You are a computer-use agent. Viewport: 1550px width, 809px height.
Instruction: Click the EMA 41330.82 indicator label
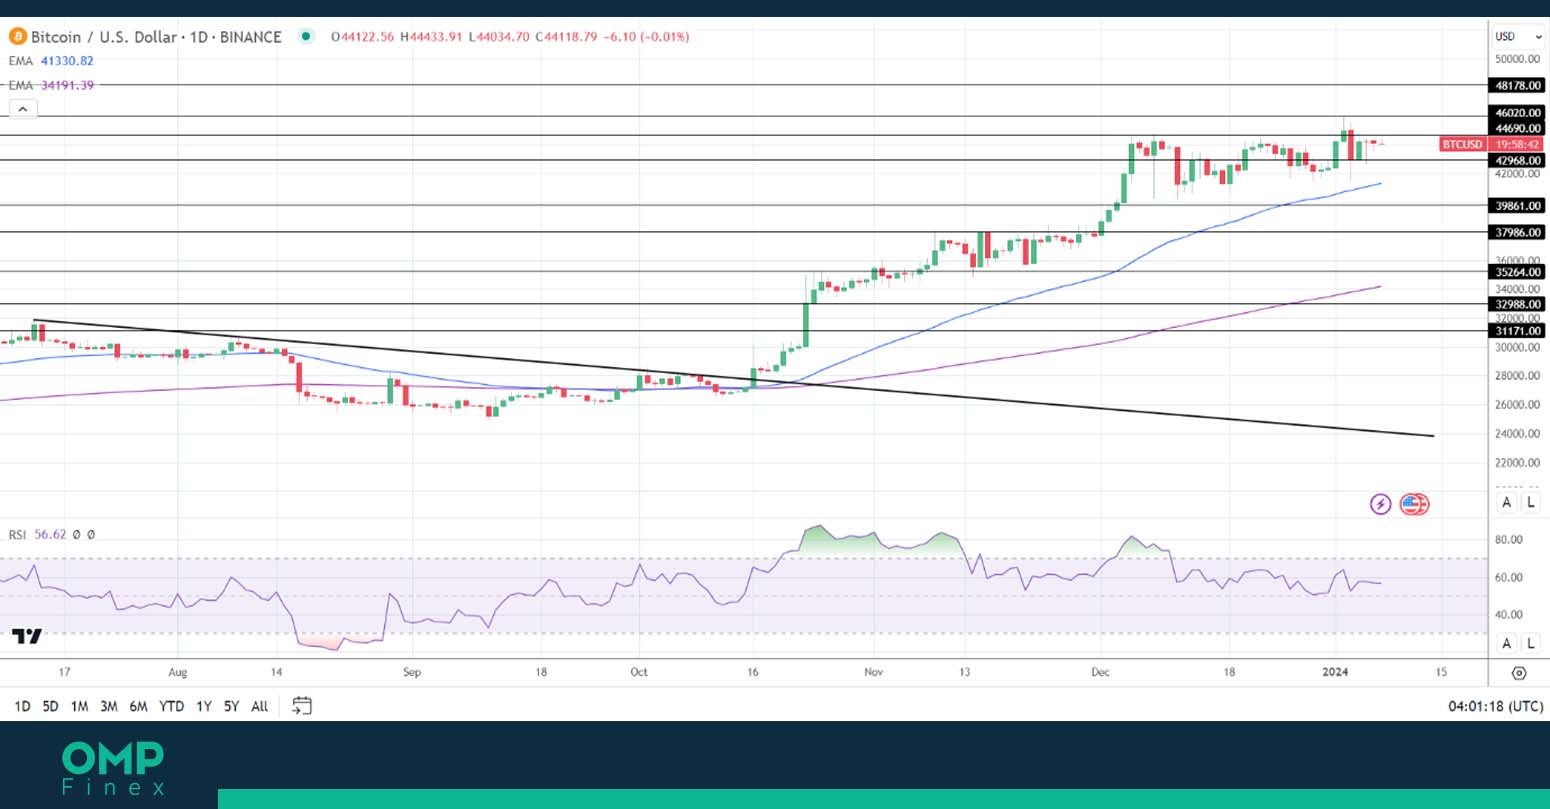(x=51, y=61)
